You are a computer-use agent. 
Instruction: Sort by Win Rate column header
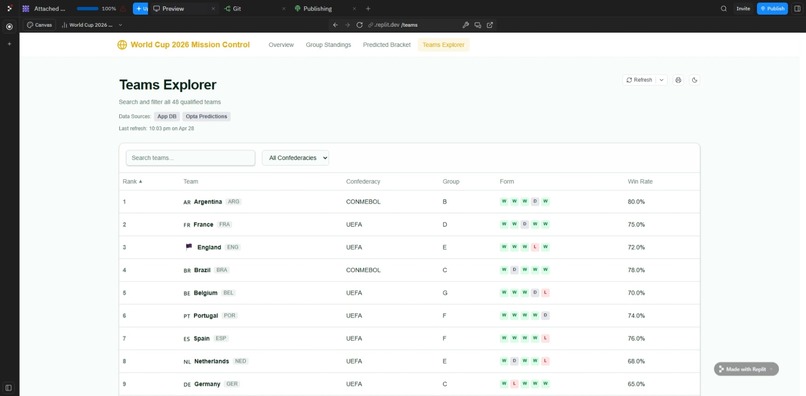pos(640,182)
